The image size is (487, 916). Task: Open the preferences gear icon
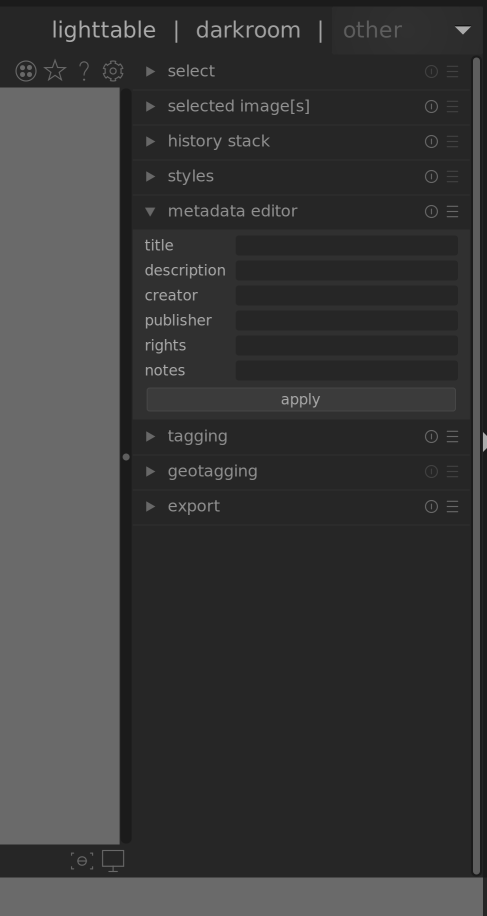tap(113, 71)
